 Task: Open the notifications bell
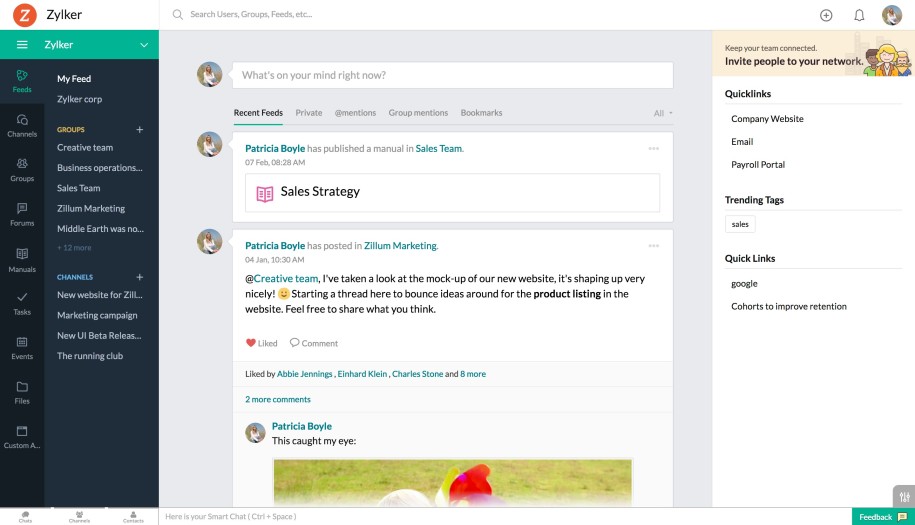pyautogui.click(x=859, y=15)
